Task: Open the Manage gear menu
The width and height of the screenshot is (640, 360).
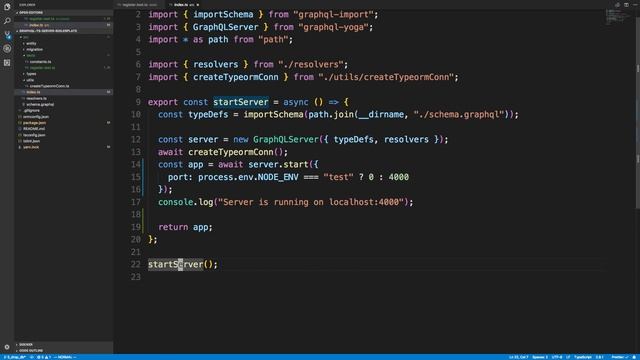Action: pyautogui.click(x=7, y=347)
